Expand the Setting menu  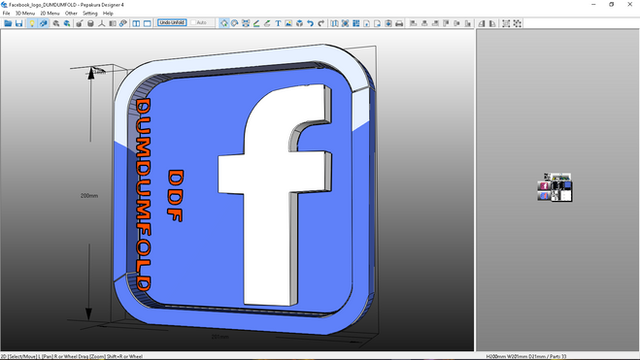pos(90,13)
